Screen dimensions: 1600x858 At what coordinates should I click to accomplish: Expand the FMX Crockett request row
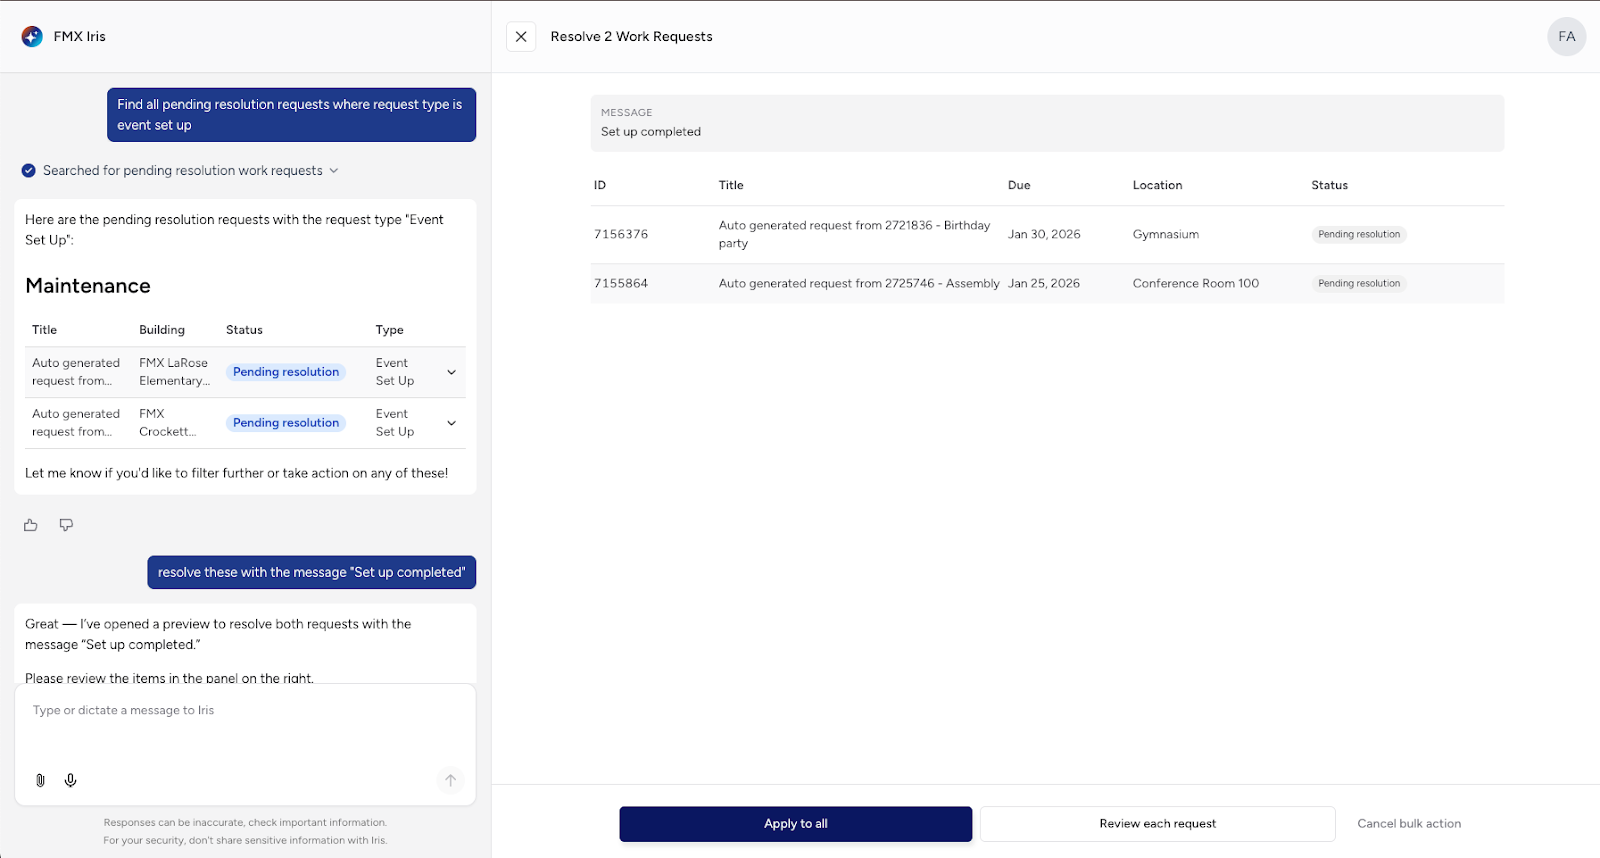[x=451, y=423]
